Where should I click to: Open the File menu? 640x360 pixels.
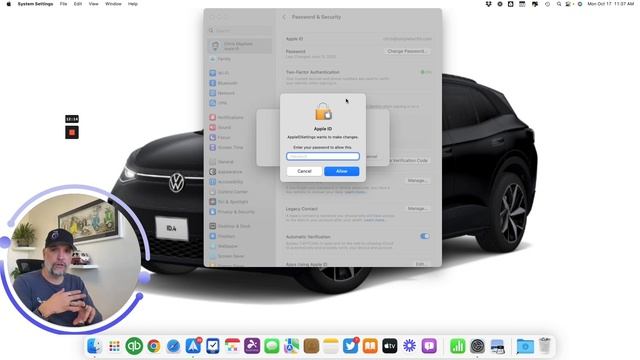click(63, 4)
